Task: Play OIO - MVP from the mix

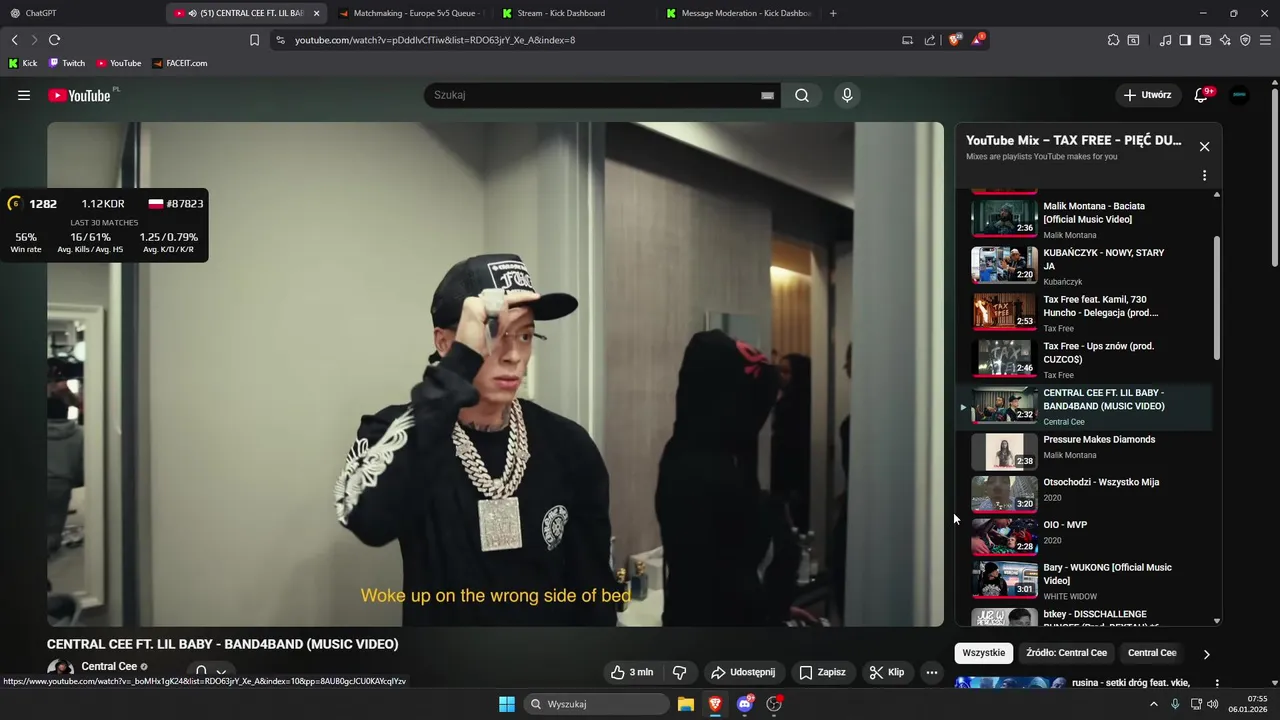Action: coord(1085,537)
